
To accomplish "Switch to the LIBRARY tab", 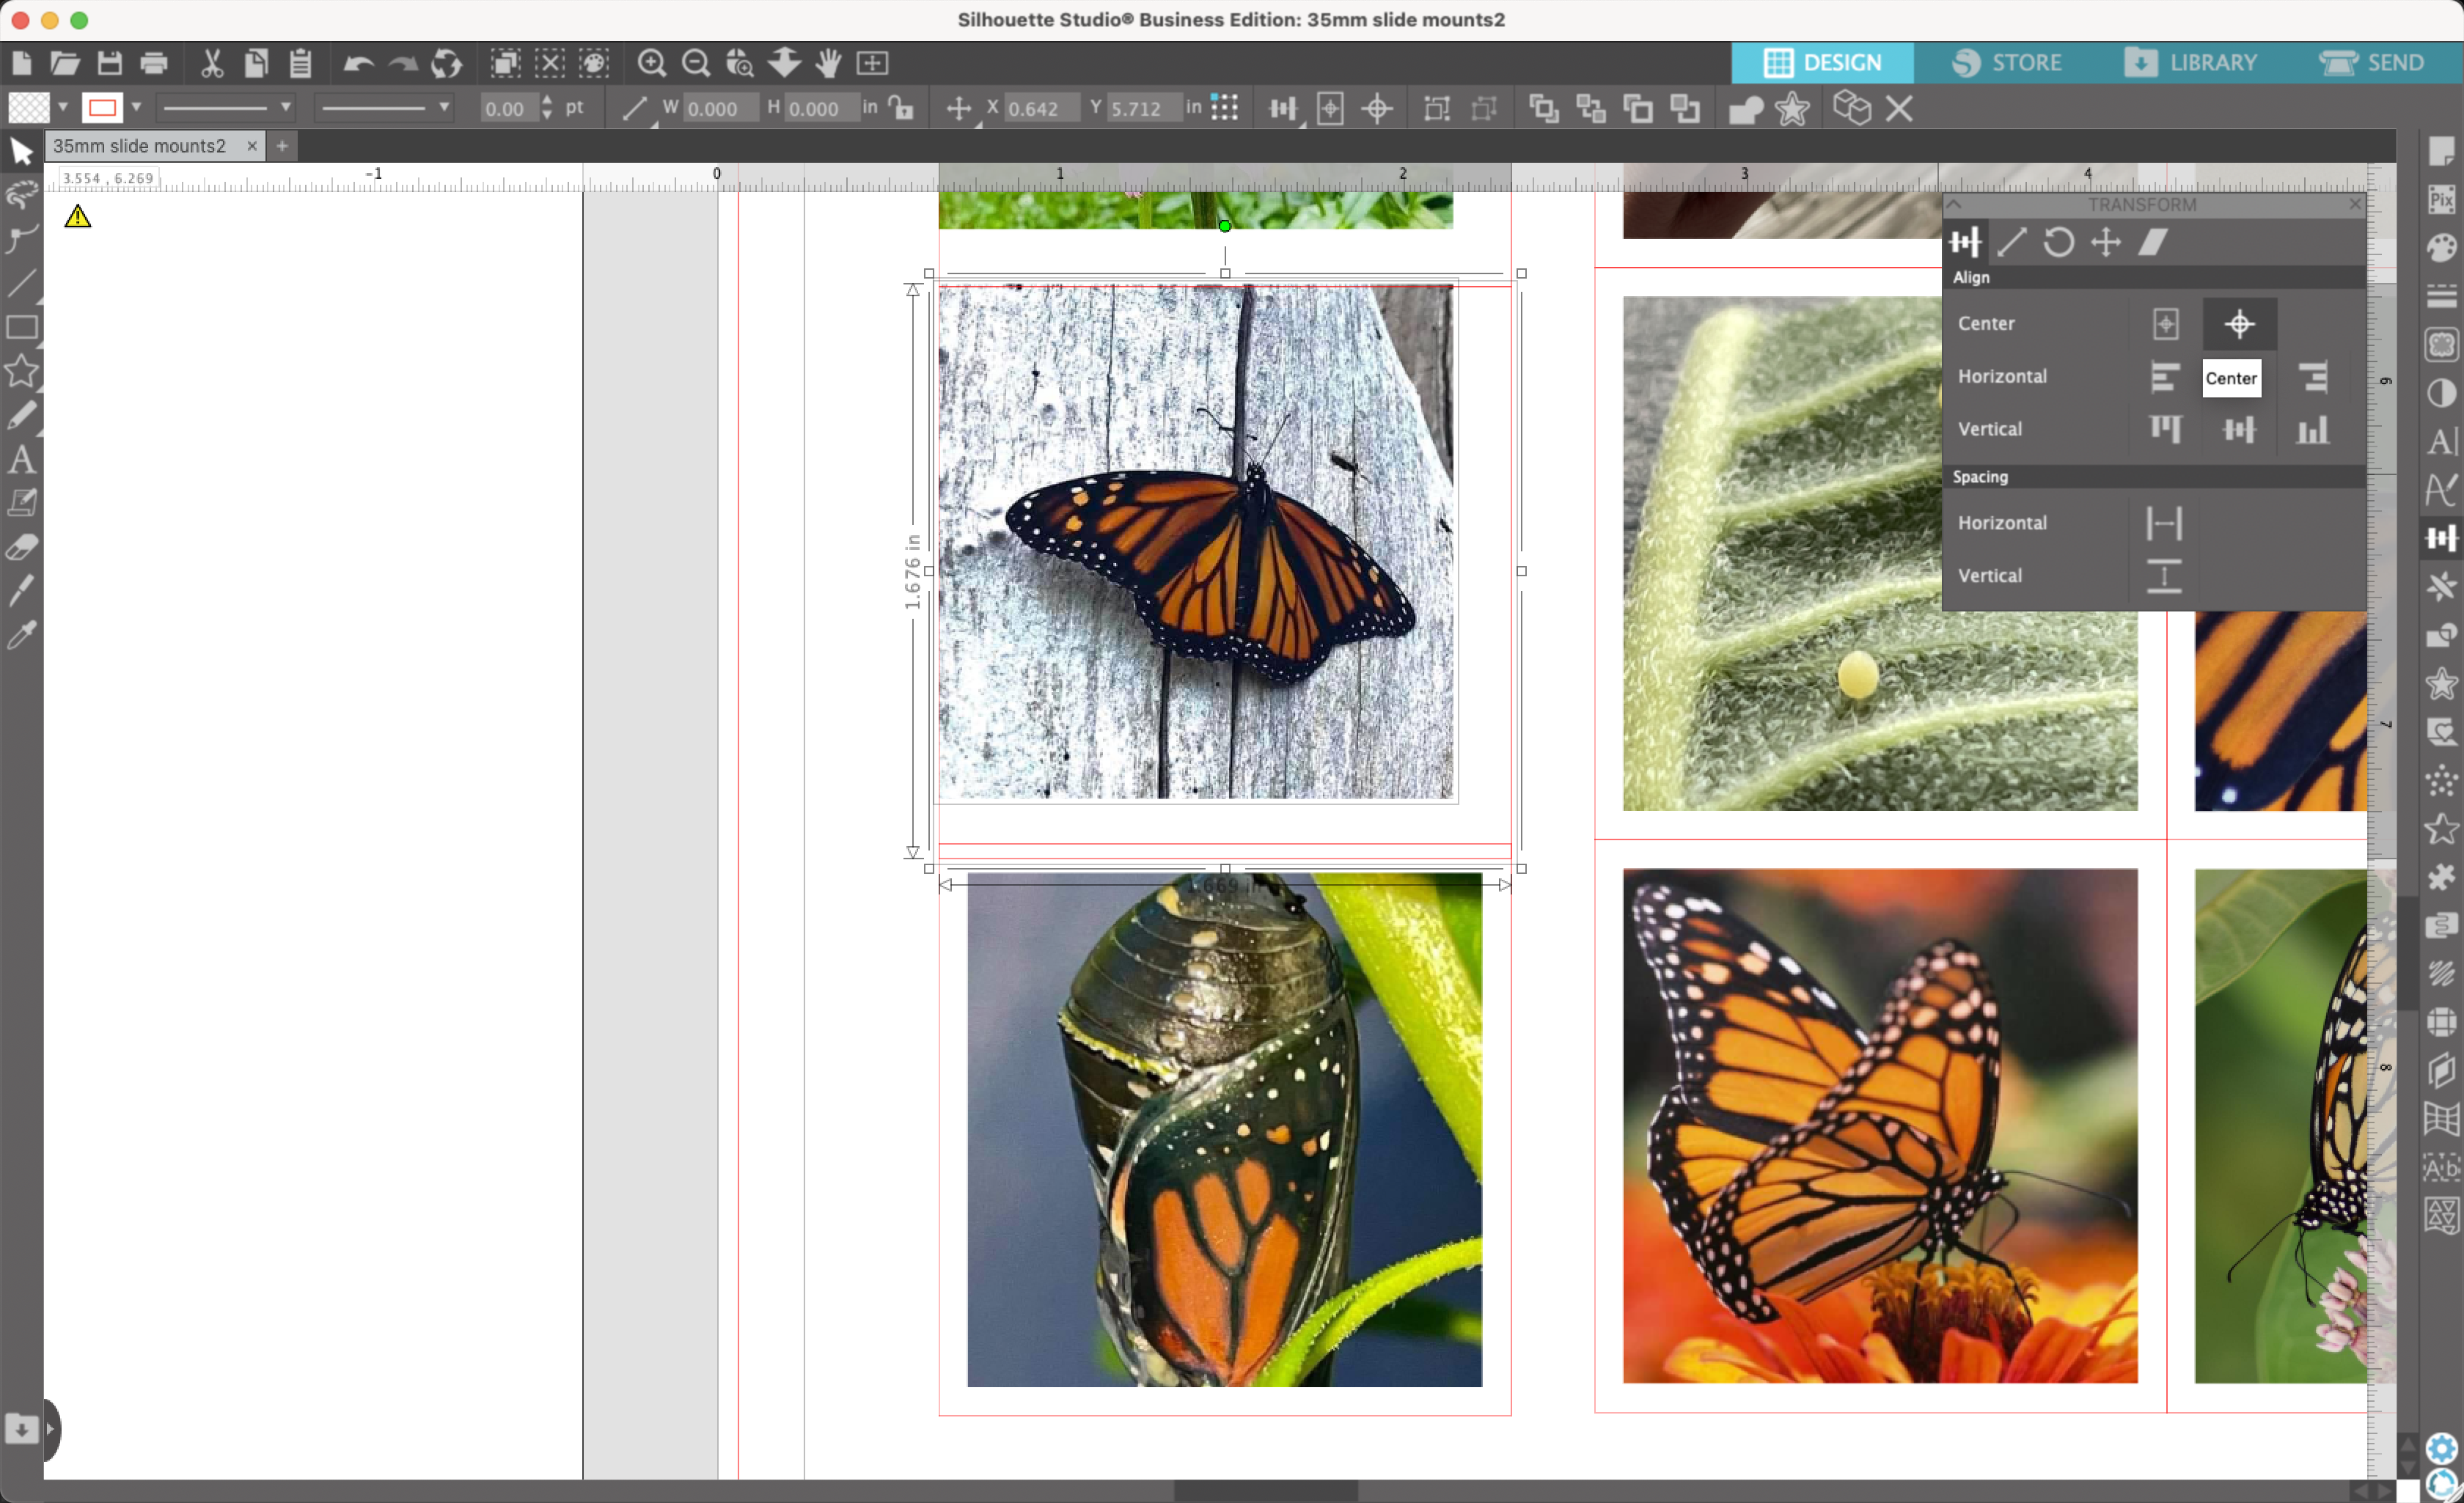I will click(x=2191, y=63).
